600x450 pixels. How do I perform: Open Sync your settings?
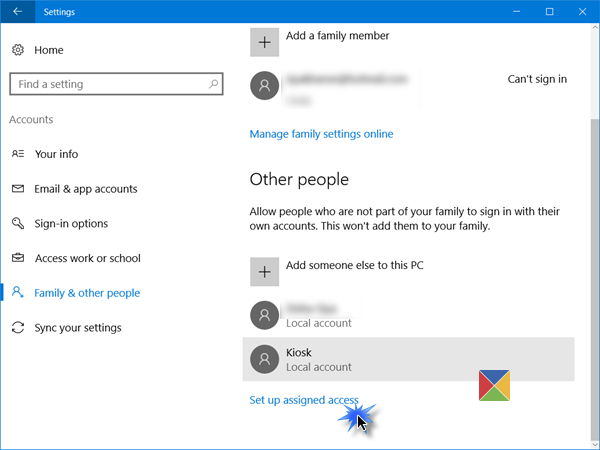(x=78, y=328)
